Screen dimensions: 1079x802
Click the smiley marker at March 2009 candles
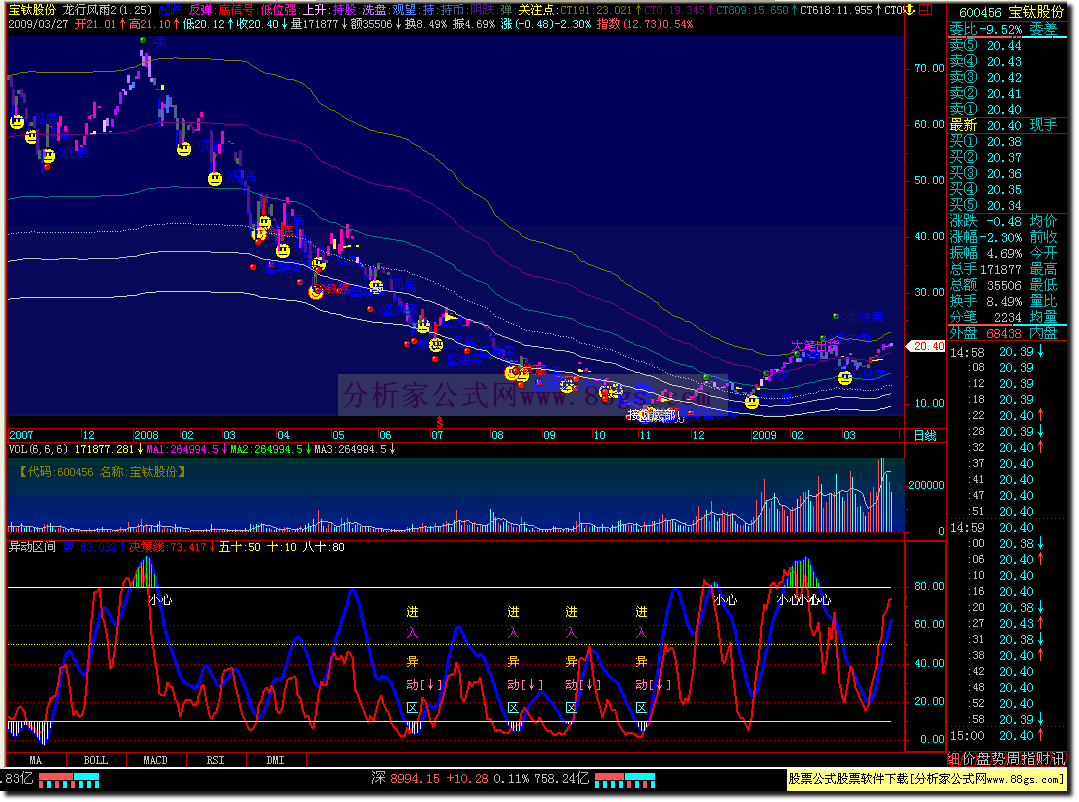point(845,377)
